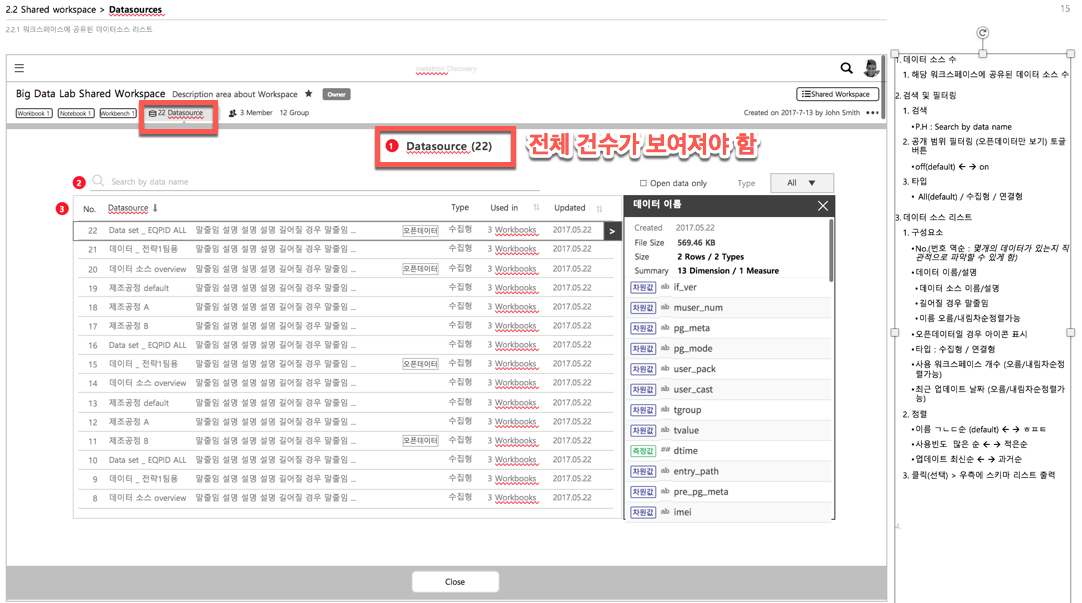
Task: Toggle the favorite star beside workspace description
Action: pyautogui.click(x=308, y=94)
